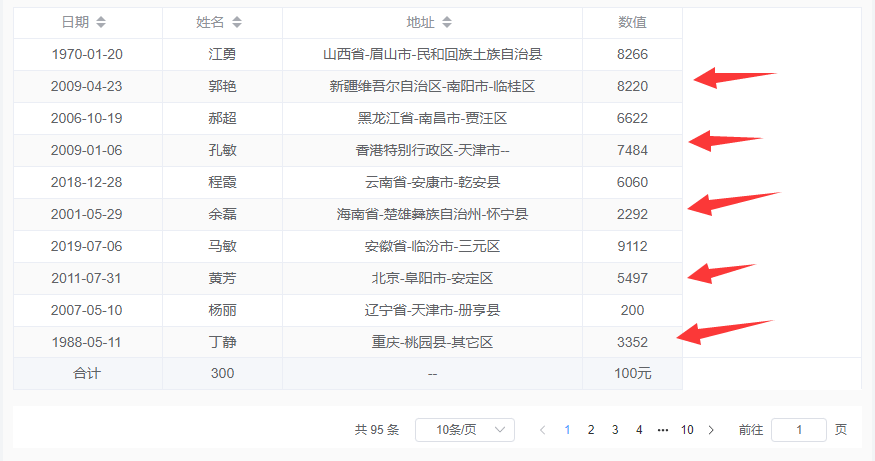This screenshot has width=875, height=461.
Task: Focus the 前往 page number input
Action: click(x=799, y=430)
